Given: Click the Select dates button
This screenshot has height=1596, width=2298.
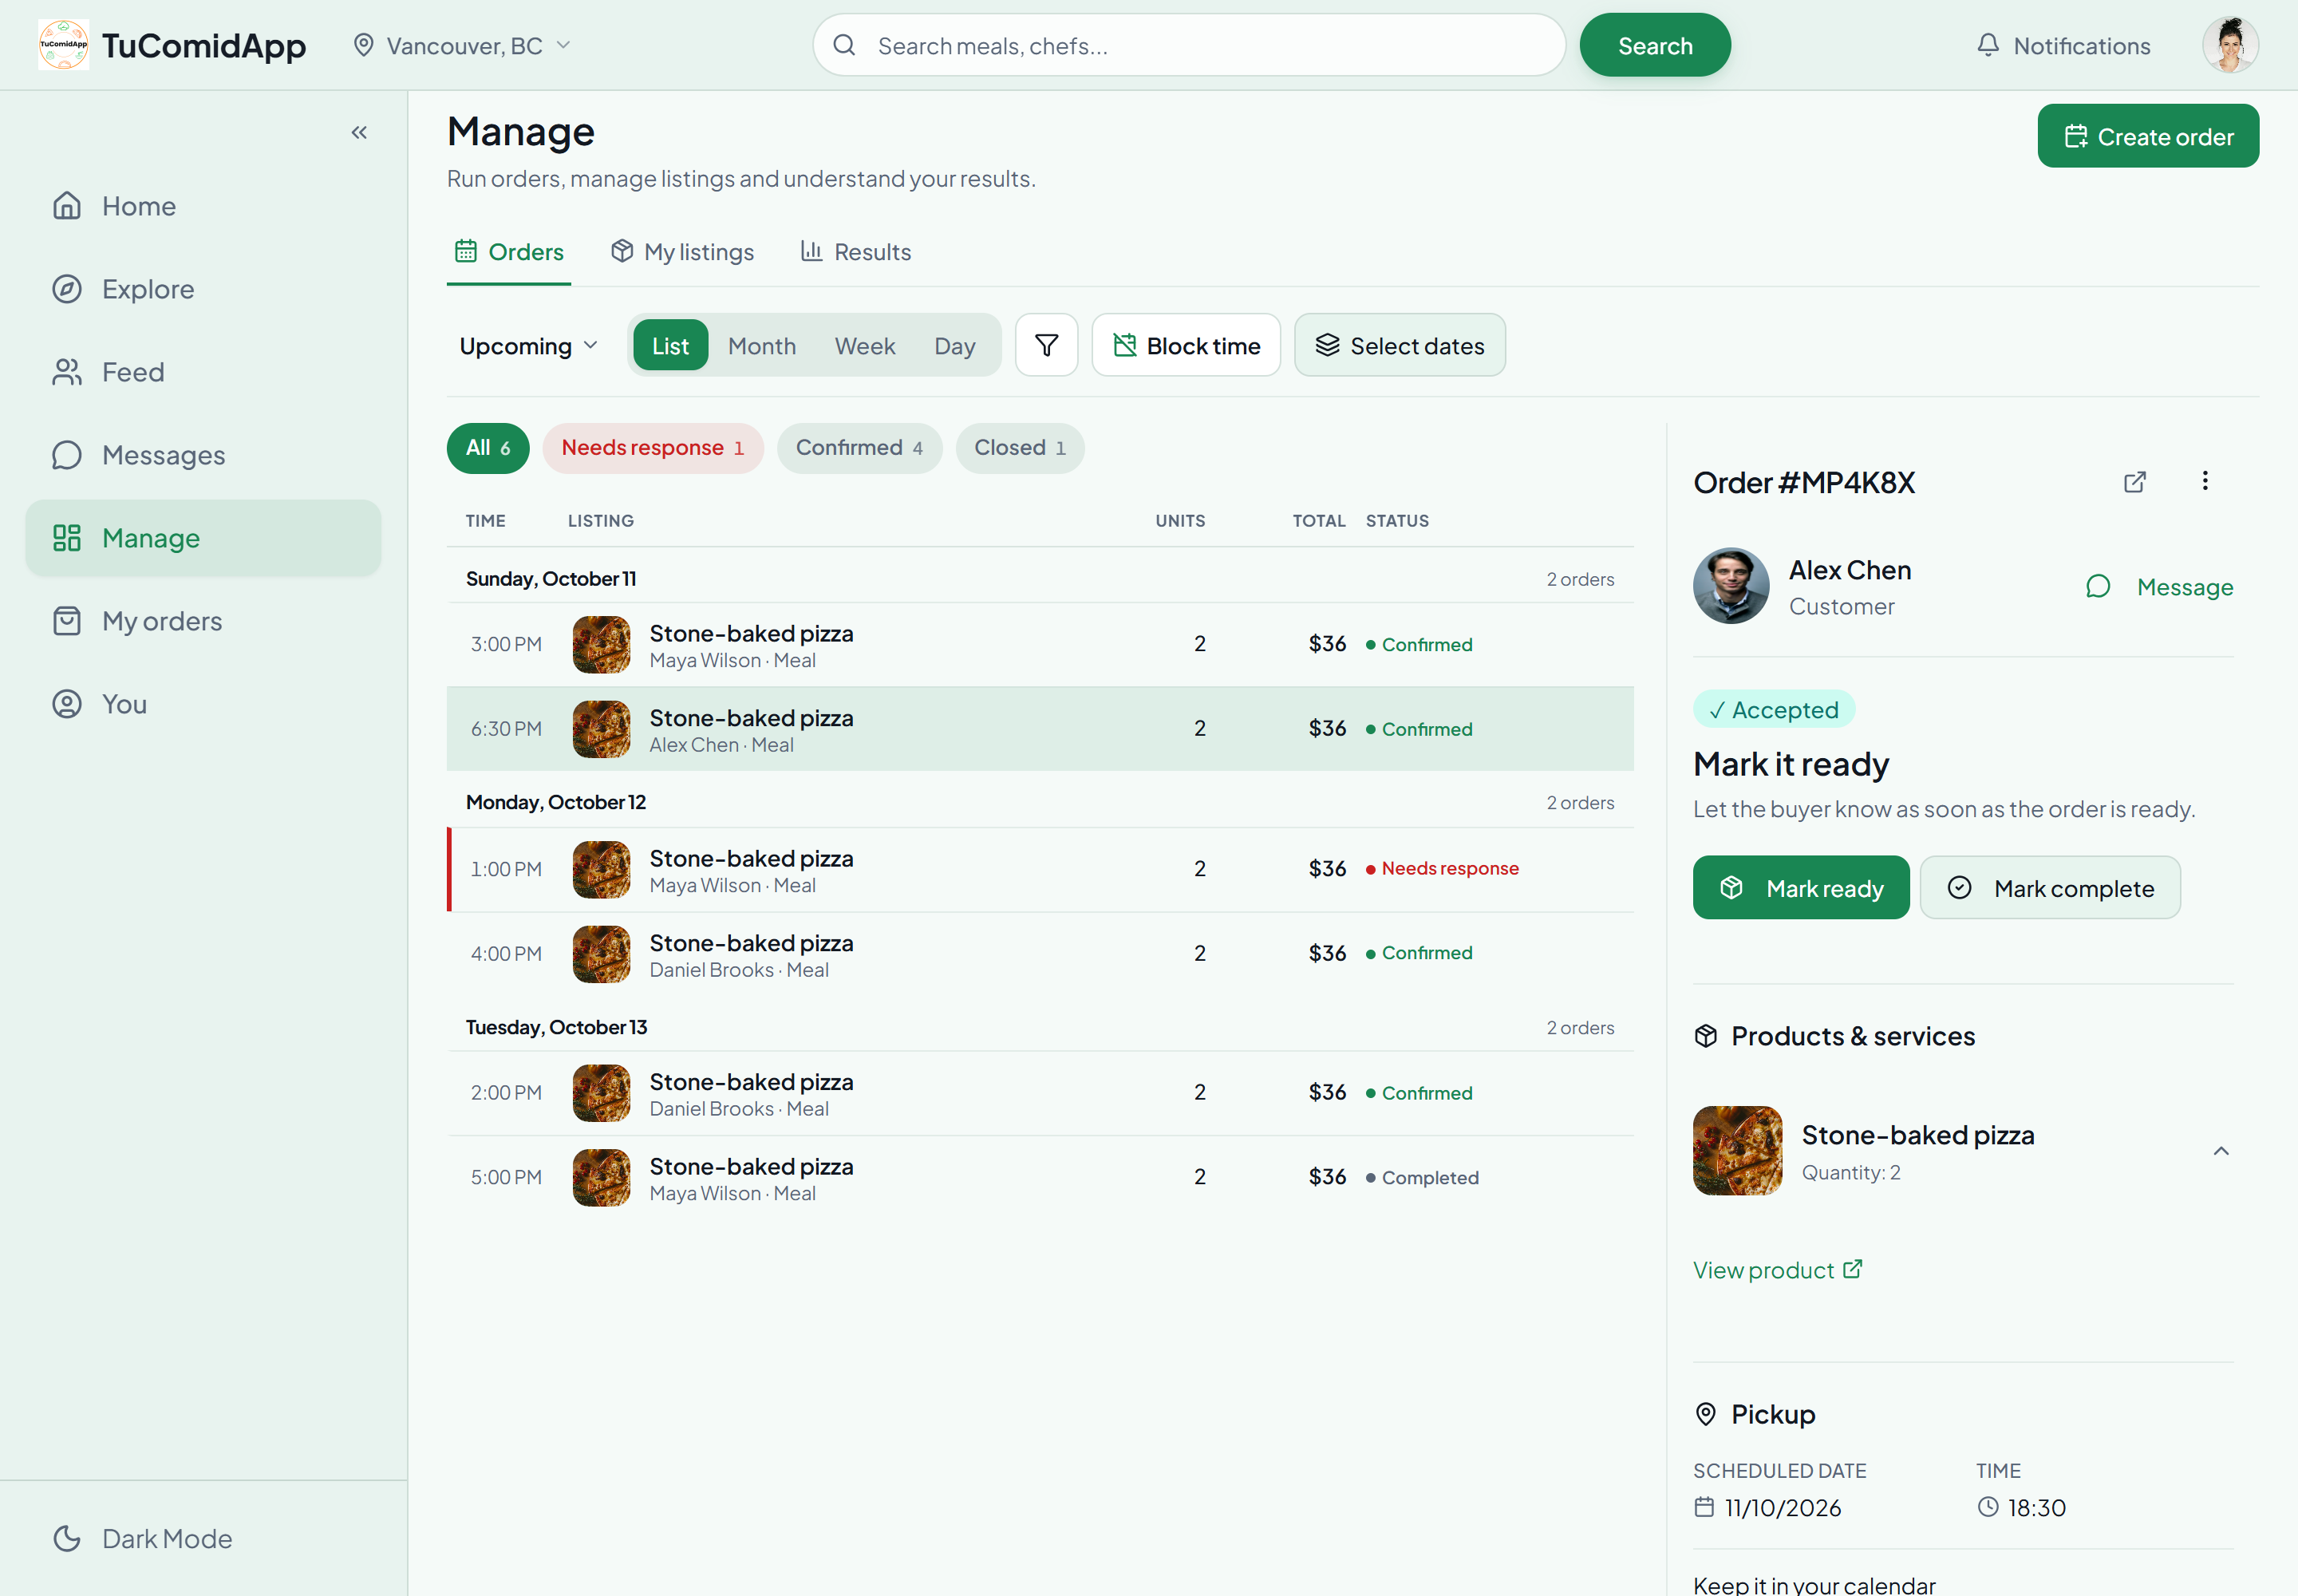Looking at the screenshot, I should 1399,345.
